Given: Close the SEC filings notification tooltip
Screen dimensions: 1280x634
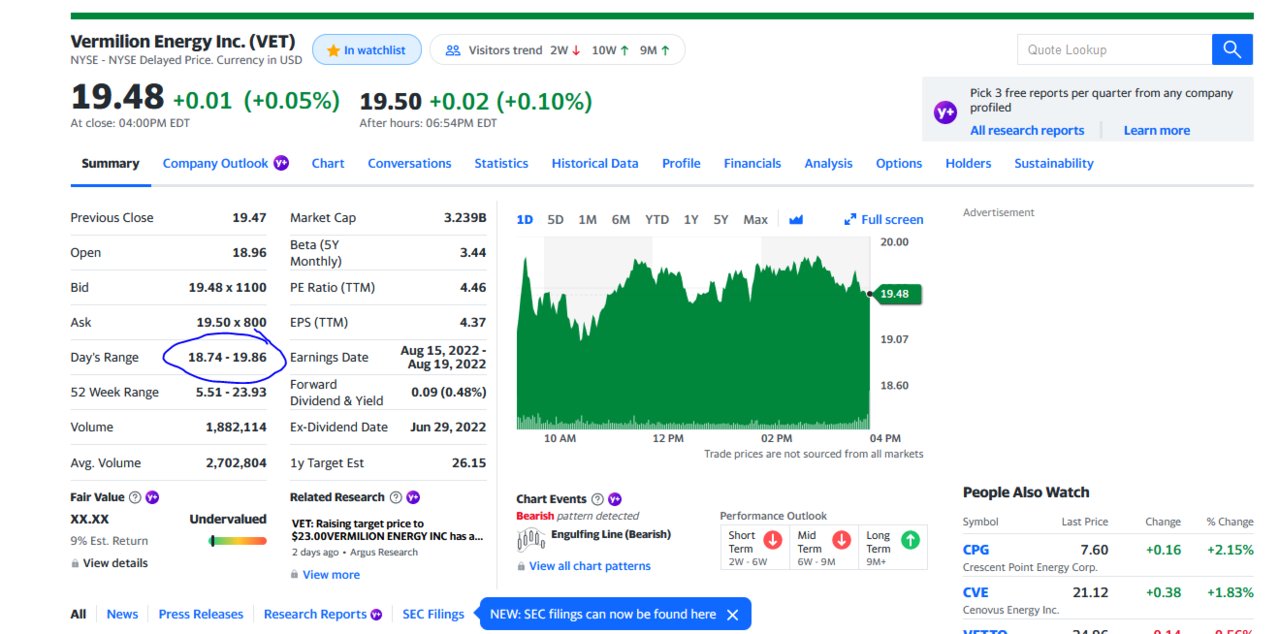Looking at the screenshot, I should tap(732, 615).
